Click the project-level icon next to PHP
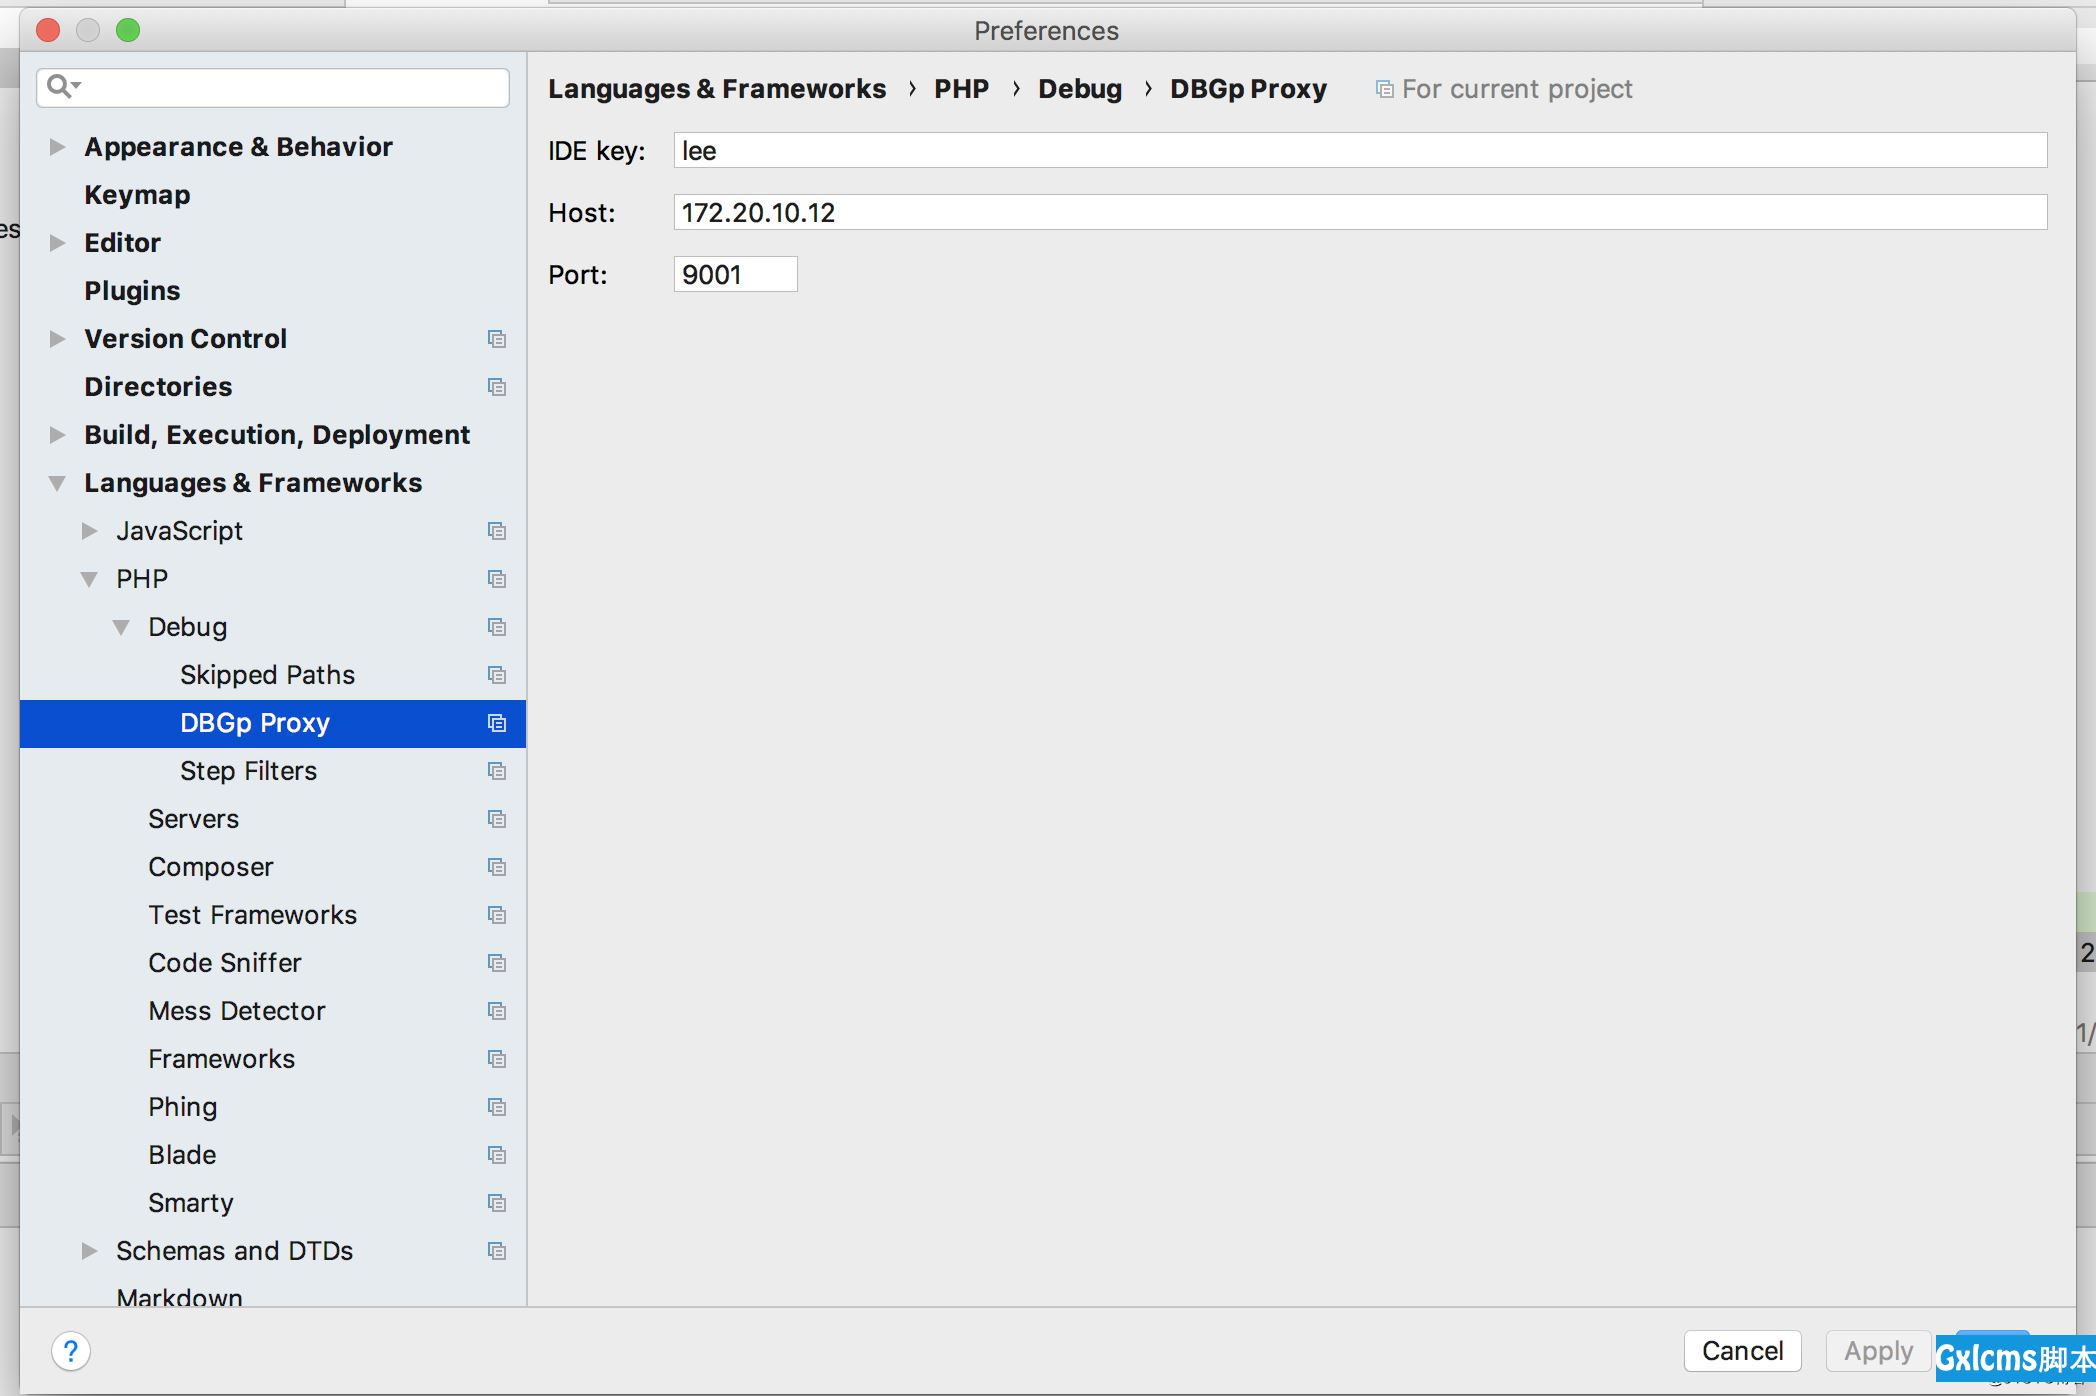Screen dimensions: 2096x1396 (497, 579)
